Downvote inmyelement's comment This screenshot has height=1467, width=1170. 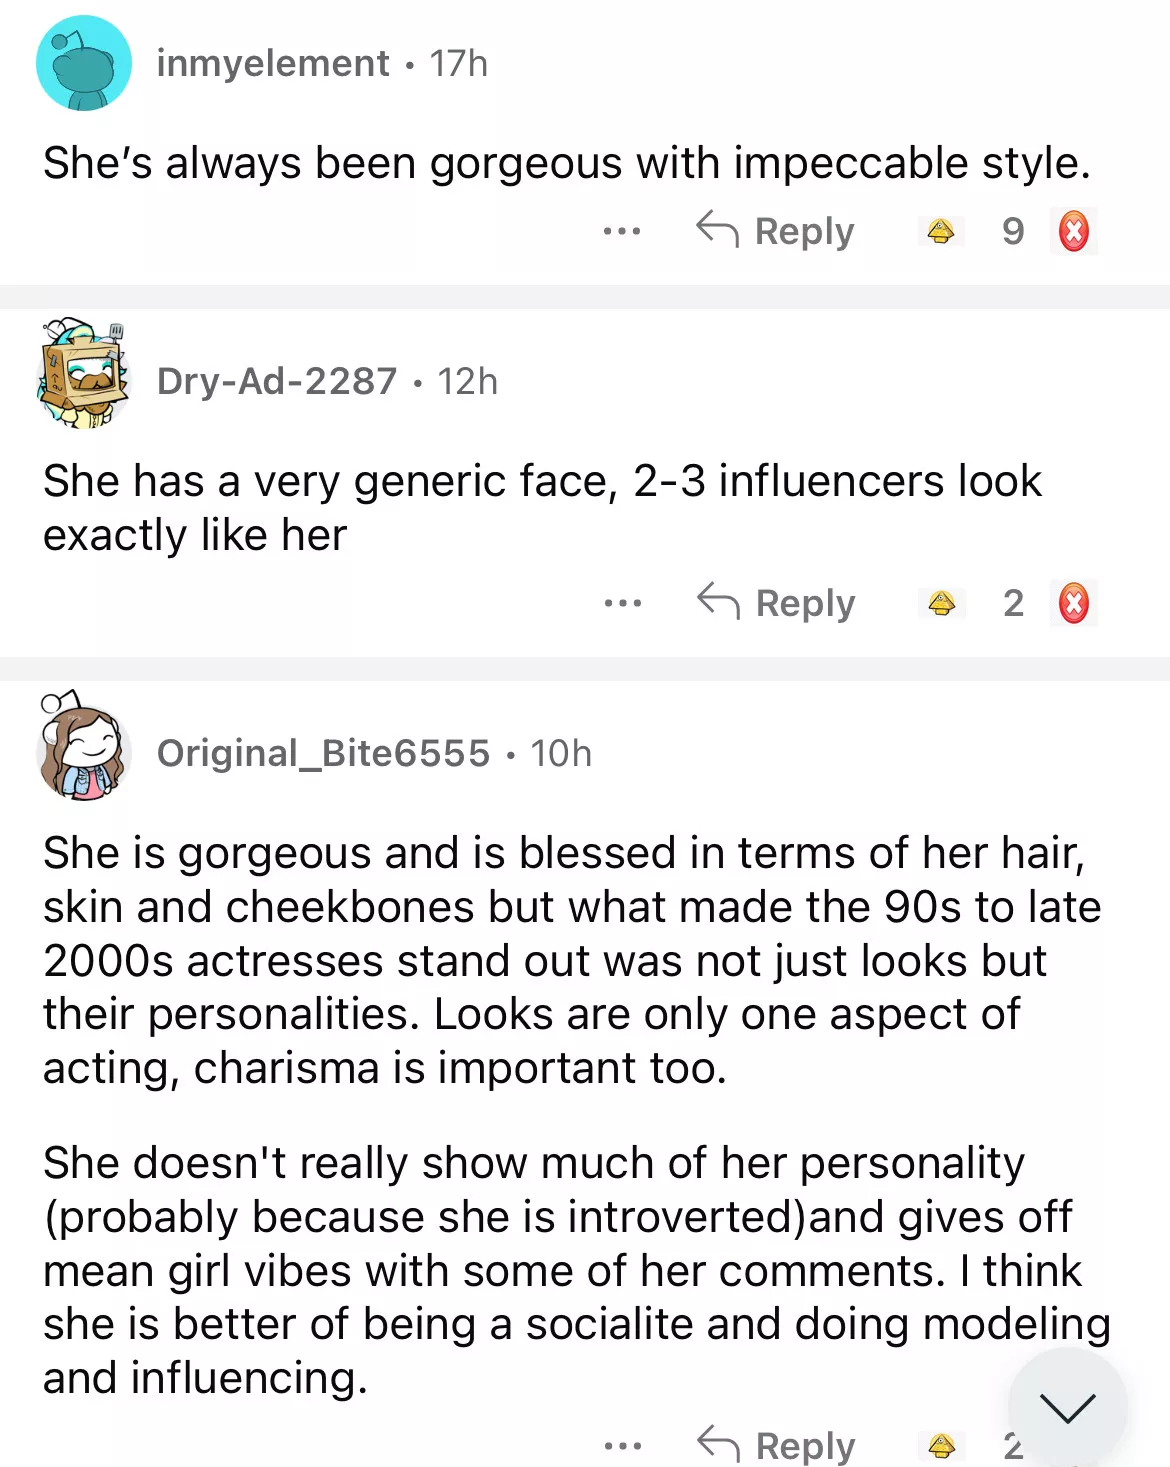pos(1074,232)
